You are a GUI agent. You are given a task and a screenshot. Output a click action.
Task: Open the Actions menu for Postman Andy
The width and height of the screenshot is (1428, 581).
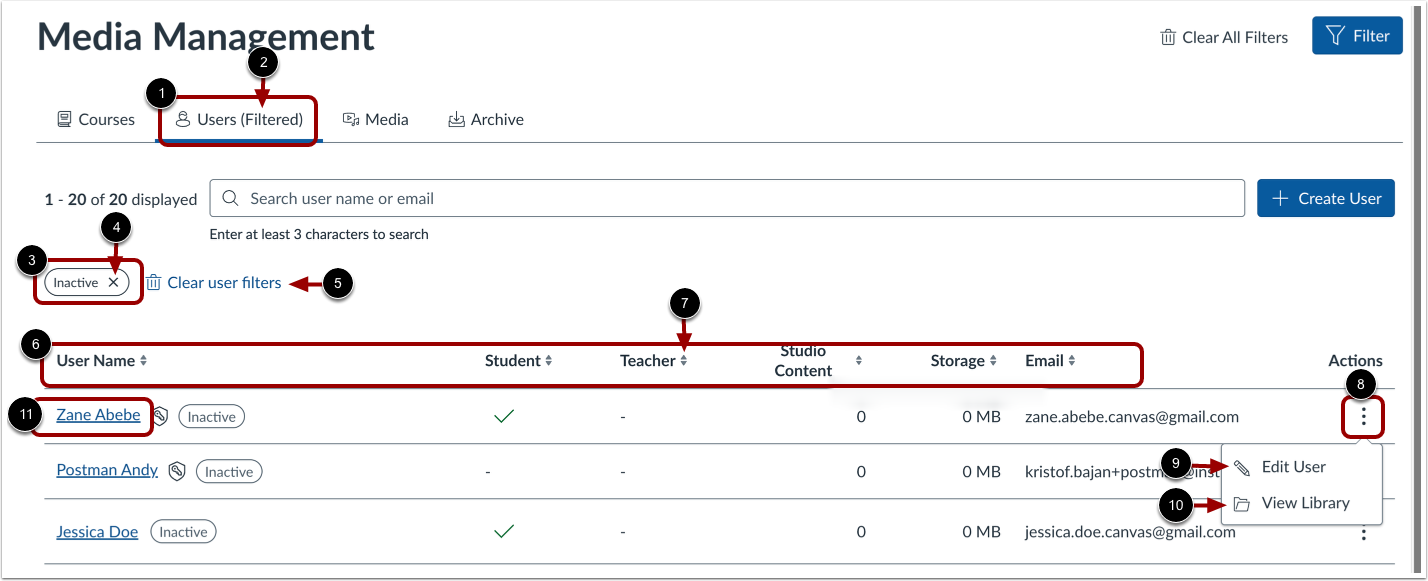coord(1364,471)
